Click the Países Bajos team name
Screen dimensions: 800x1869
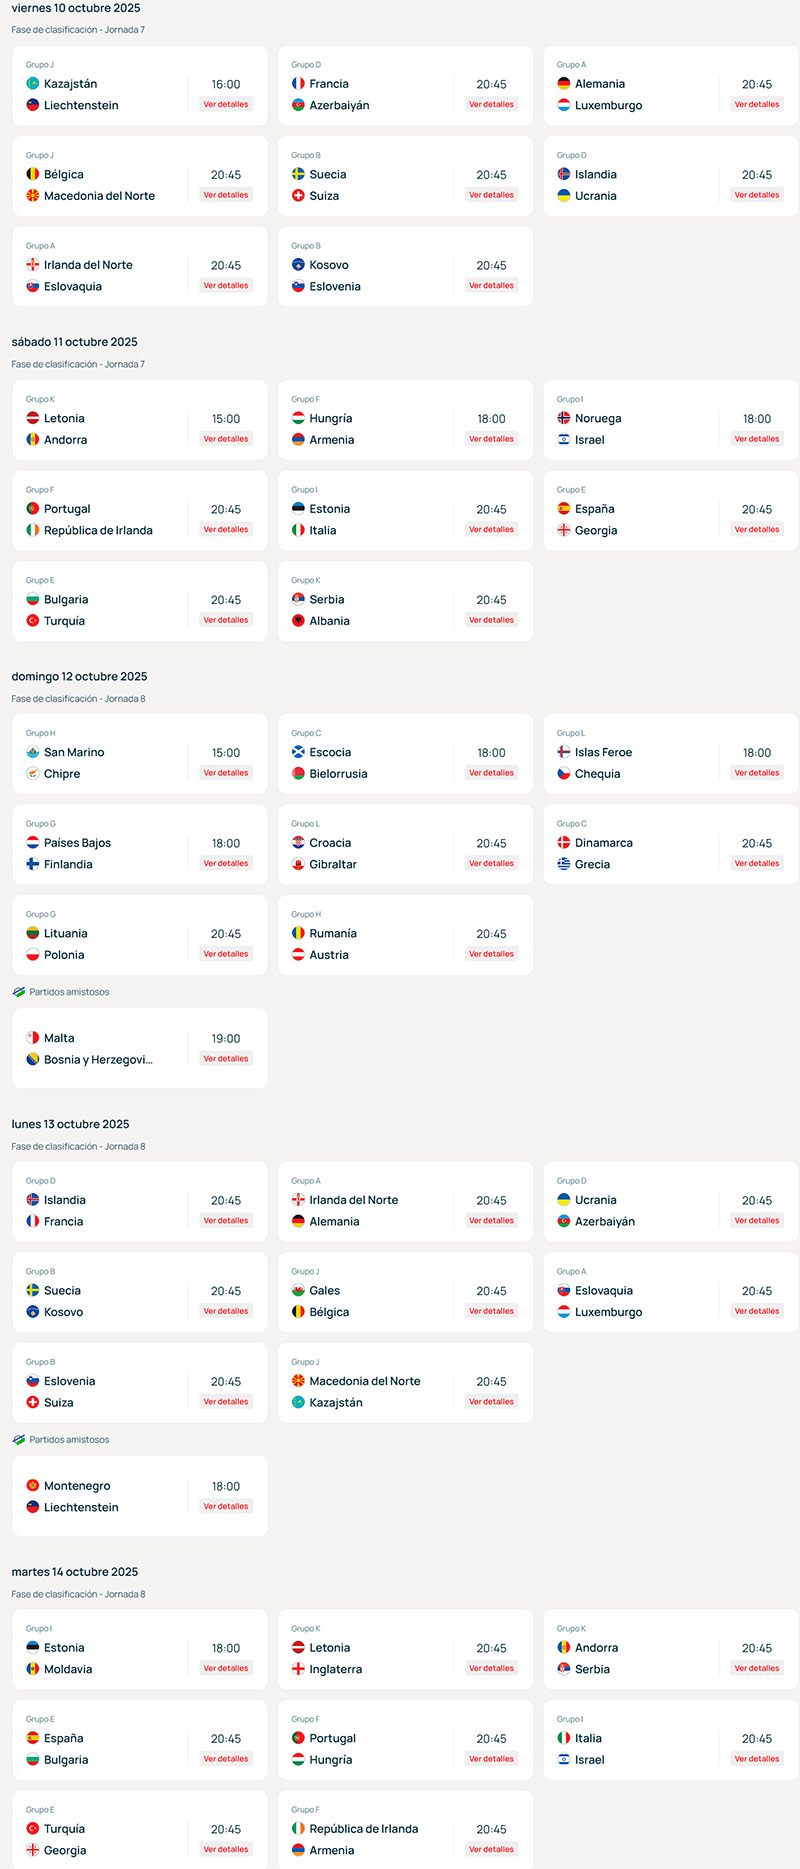(x=77, y=843)
